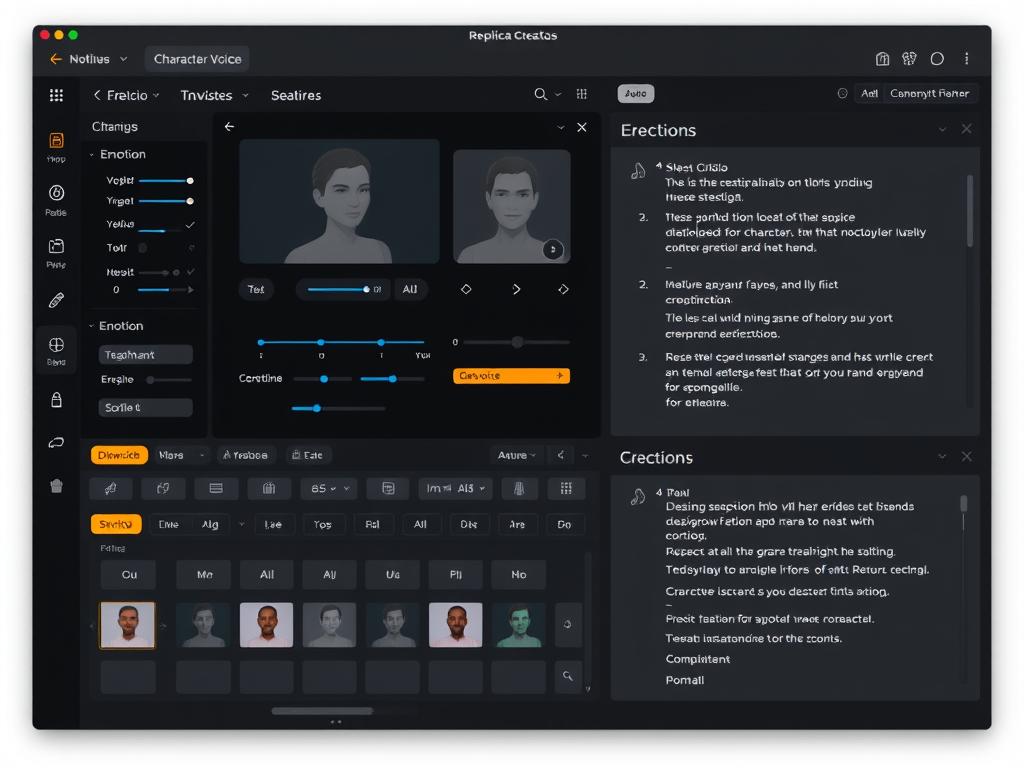Image resolution: width=1024 pixels, height=768 pixels.
Task: Open the grid view icon beside search
Action: tap(581, 94)
